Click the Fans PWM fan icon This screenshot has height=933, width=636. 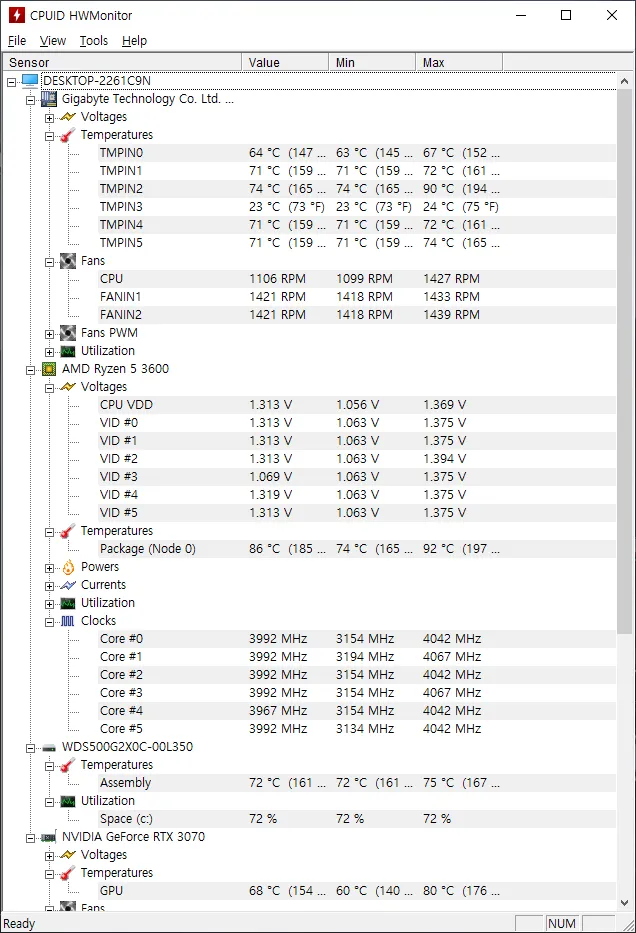point(68,333)
